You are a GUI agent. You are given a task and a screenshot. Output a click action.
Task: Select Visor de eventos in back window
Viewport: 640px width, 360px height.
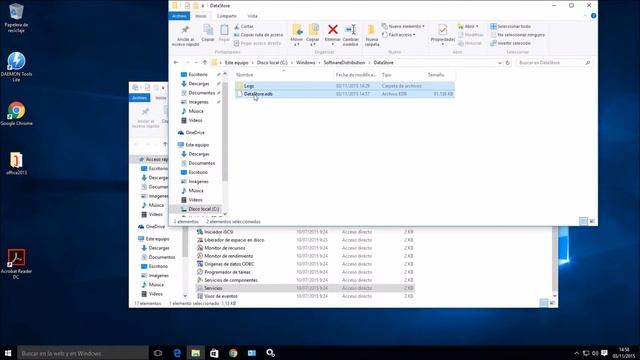(x=305, y=296)
